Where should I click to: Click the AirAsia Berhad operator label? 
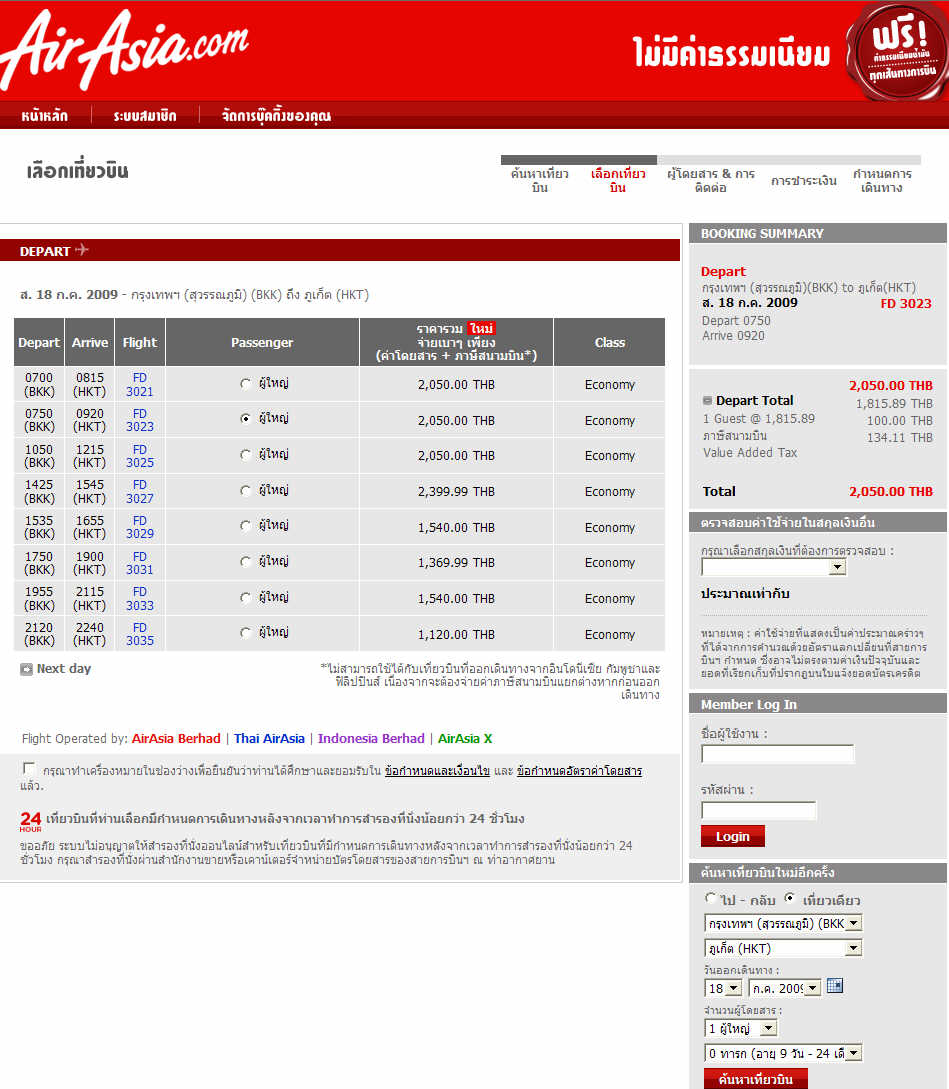[x=176, y=738]
